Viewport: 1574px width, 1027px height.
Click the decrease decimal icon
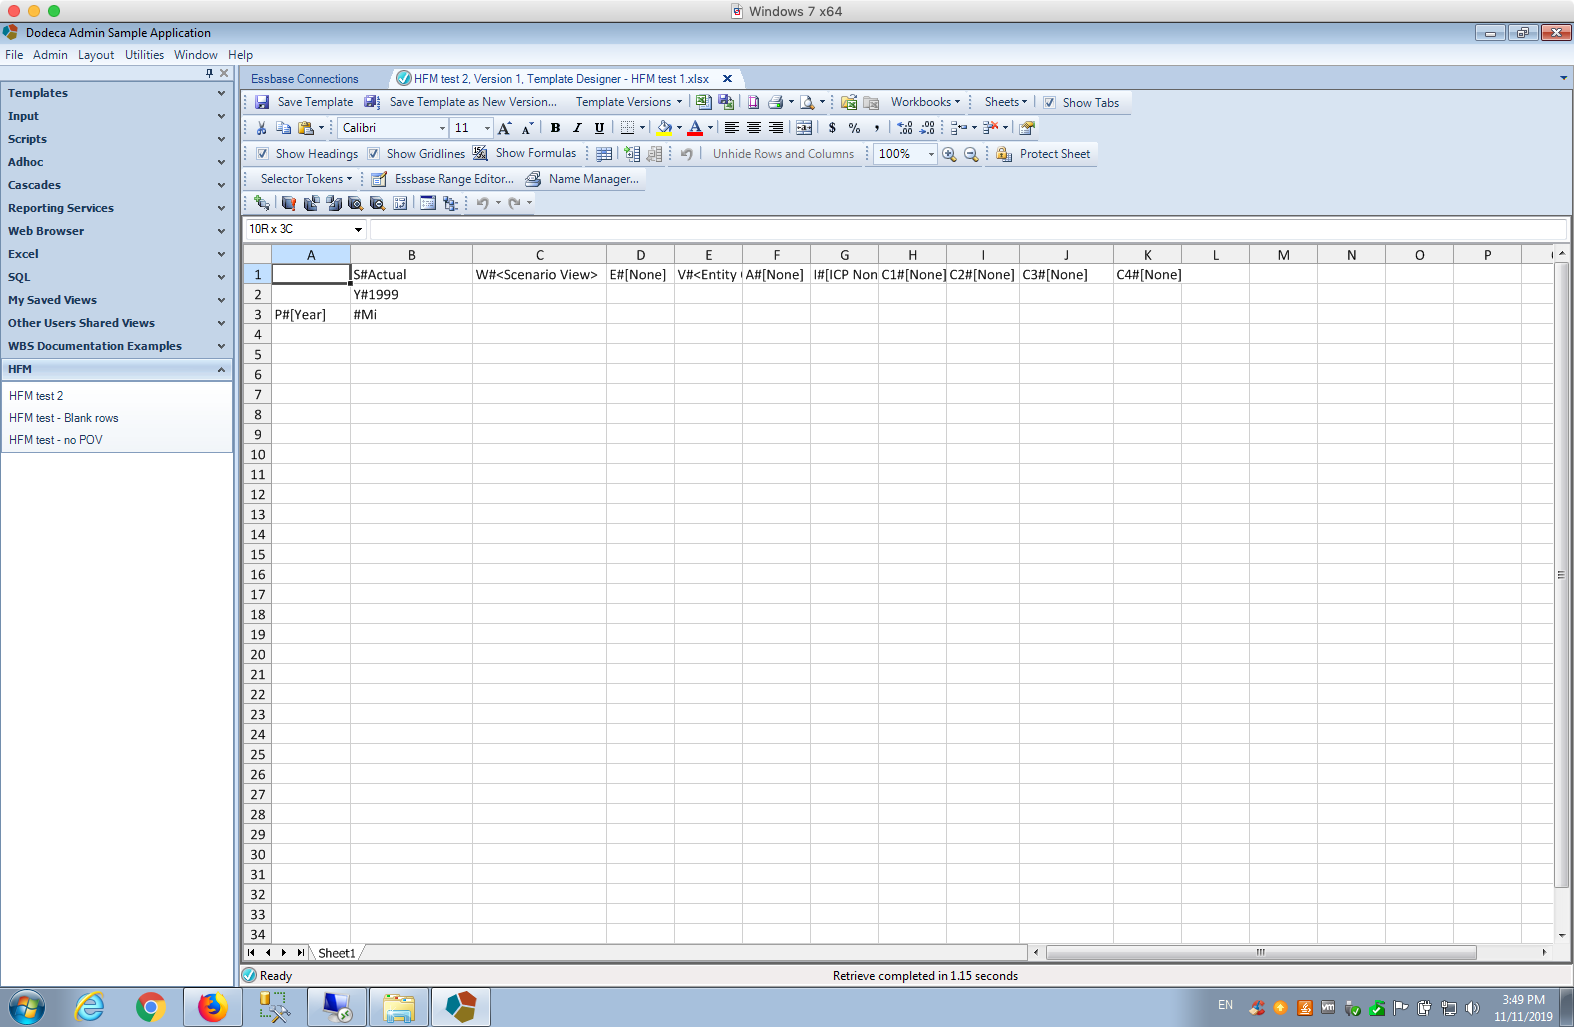coord(927,128)
